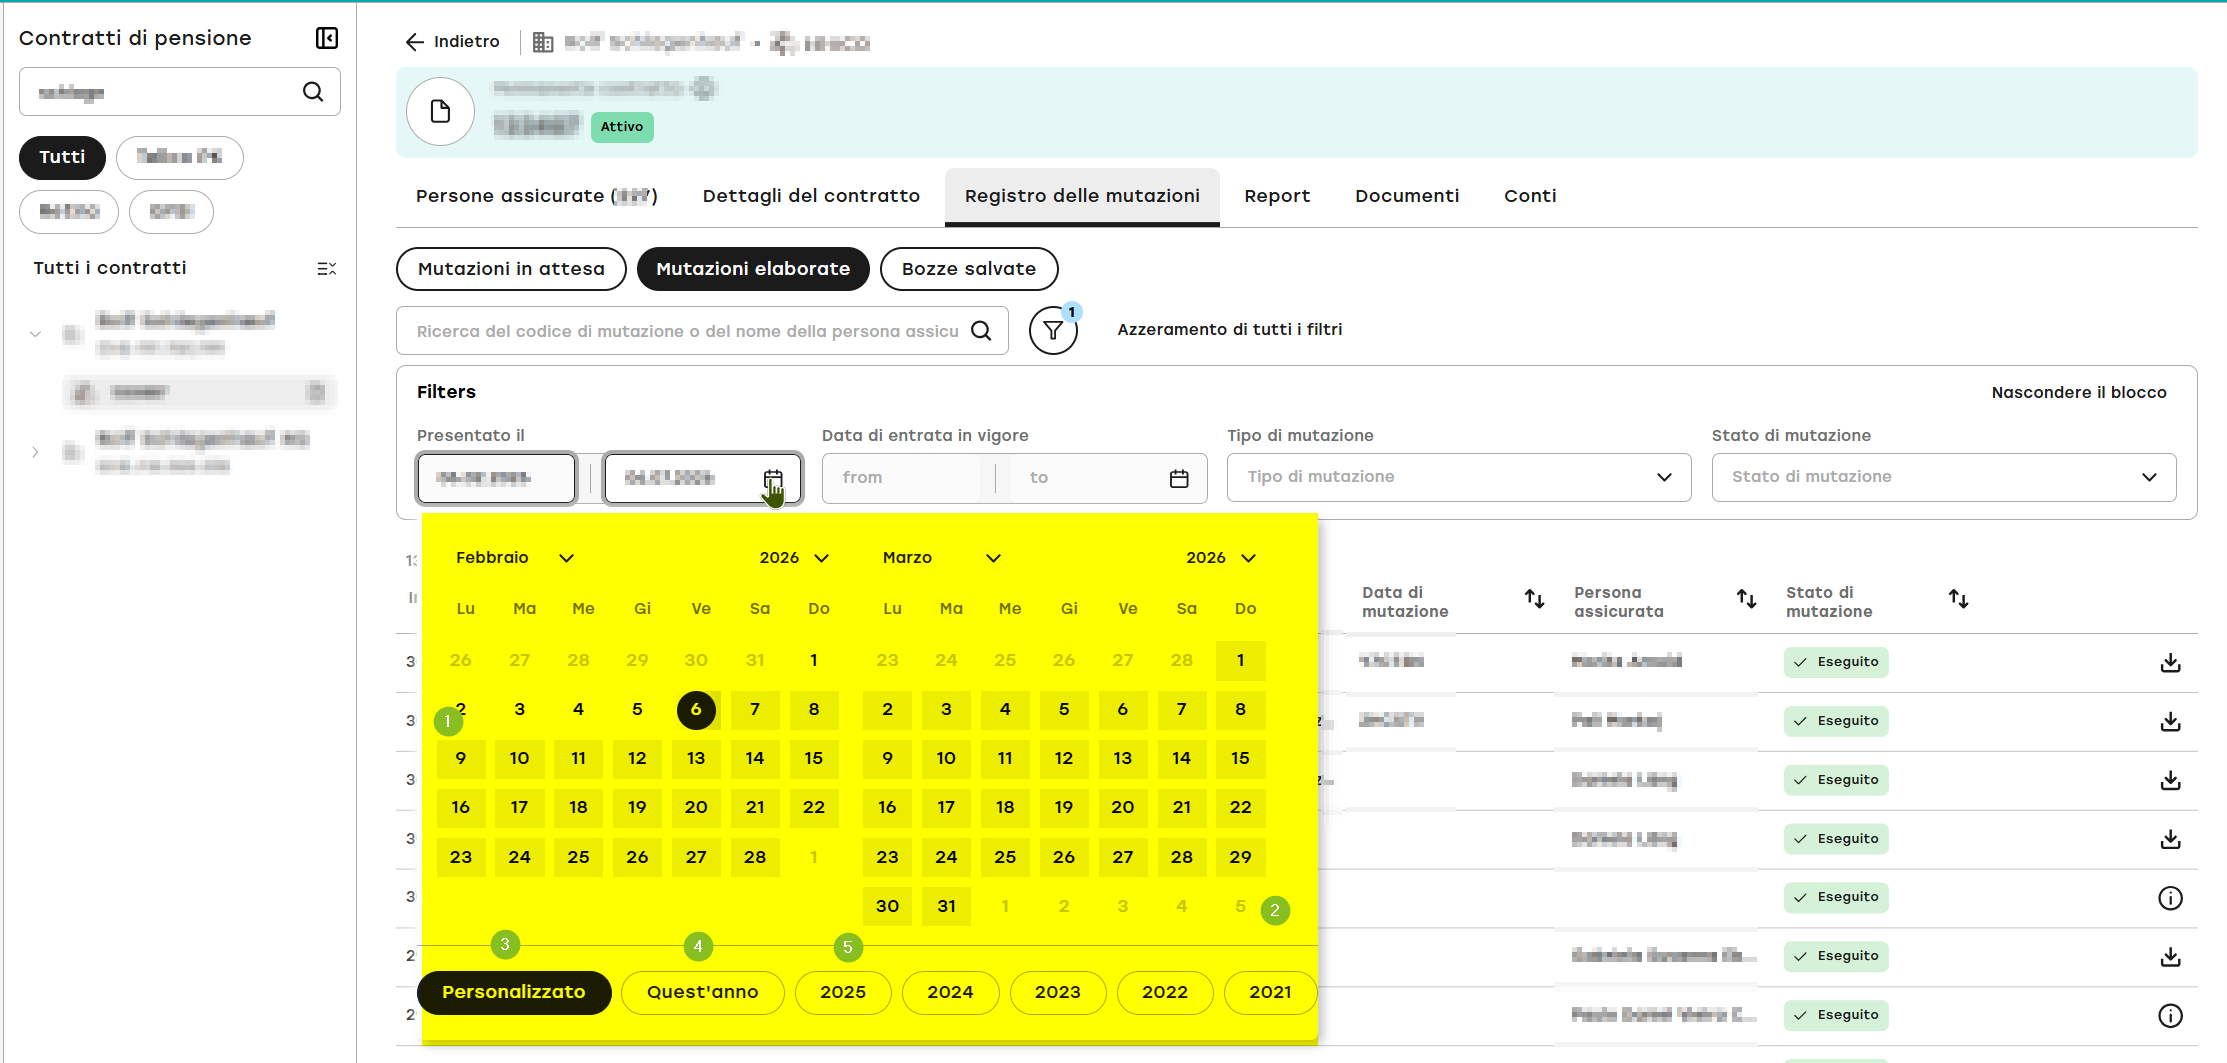This screenshot has width=2227, height=1063.
Task: Open the Marzo month dropdown
Action: tap(941, 558)
